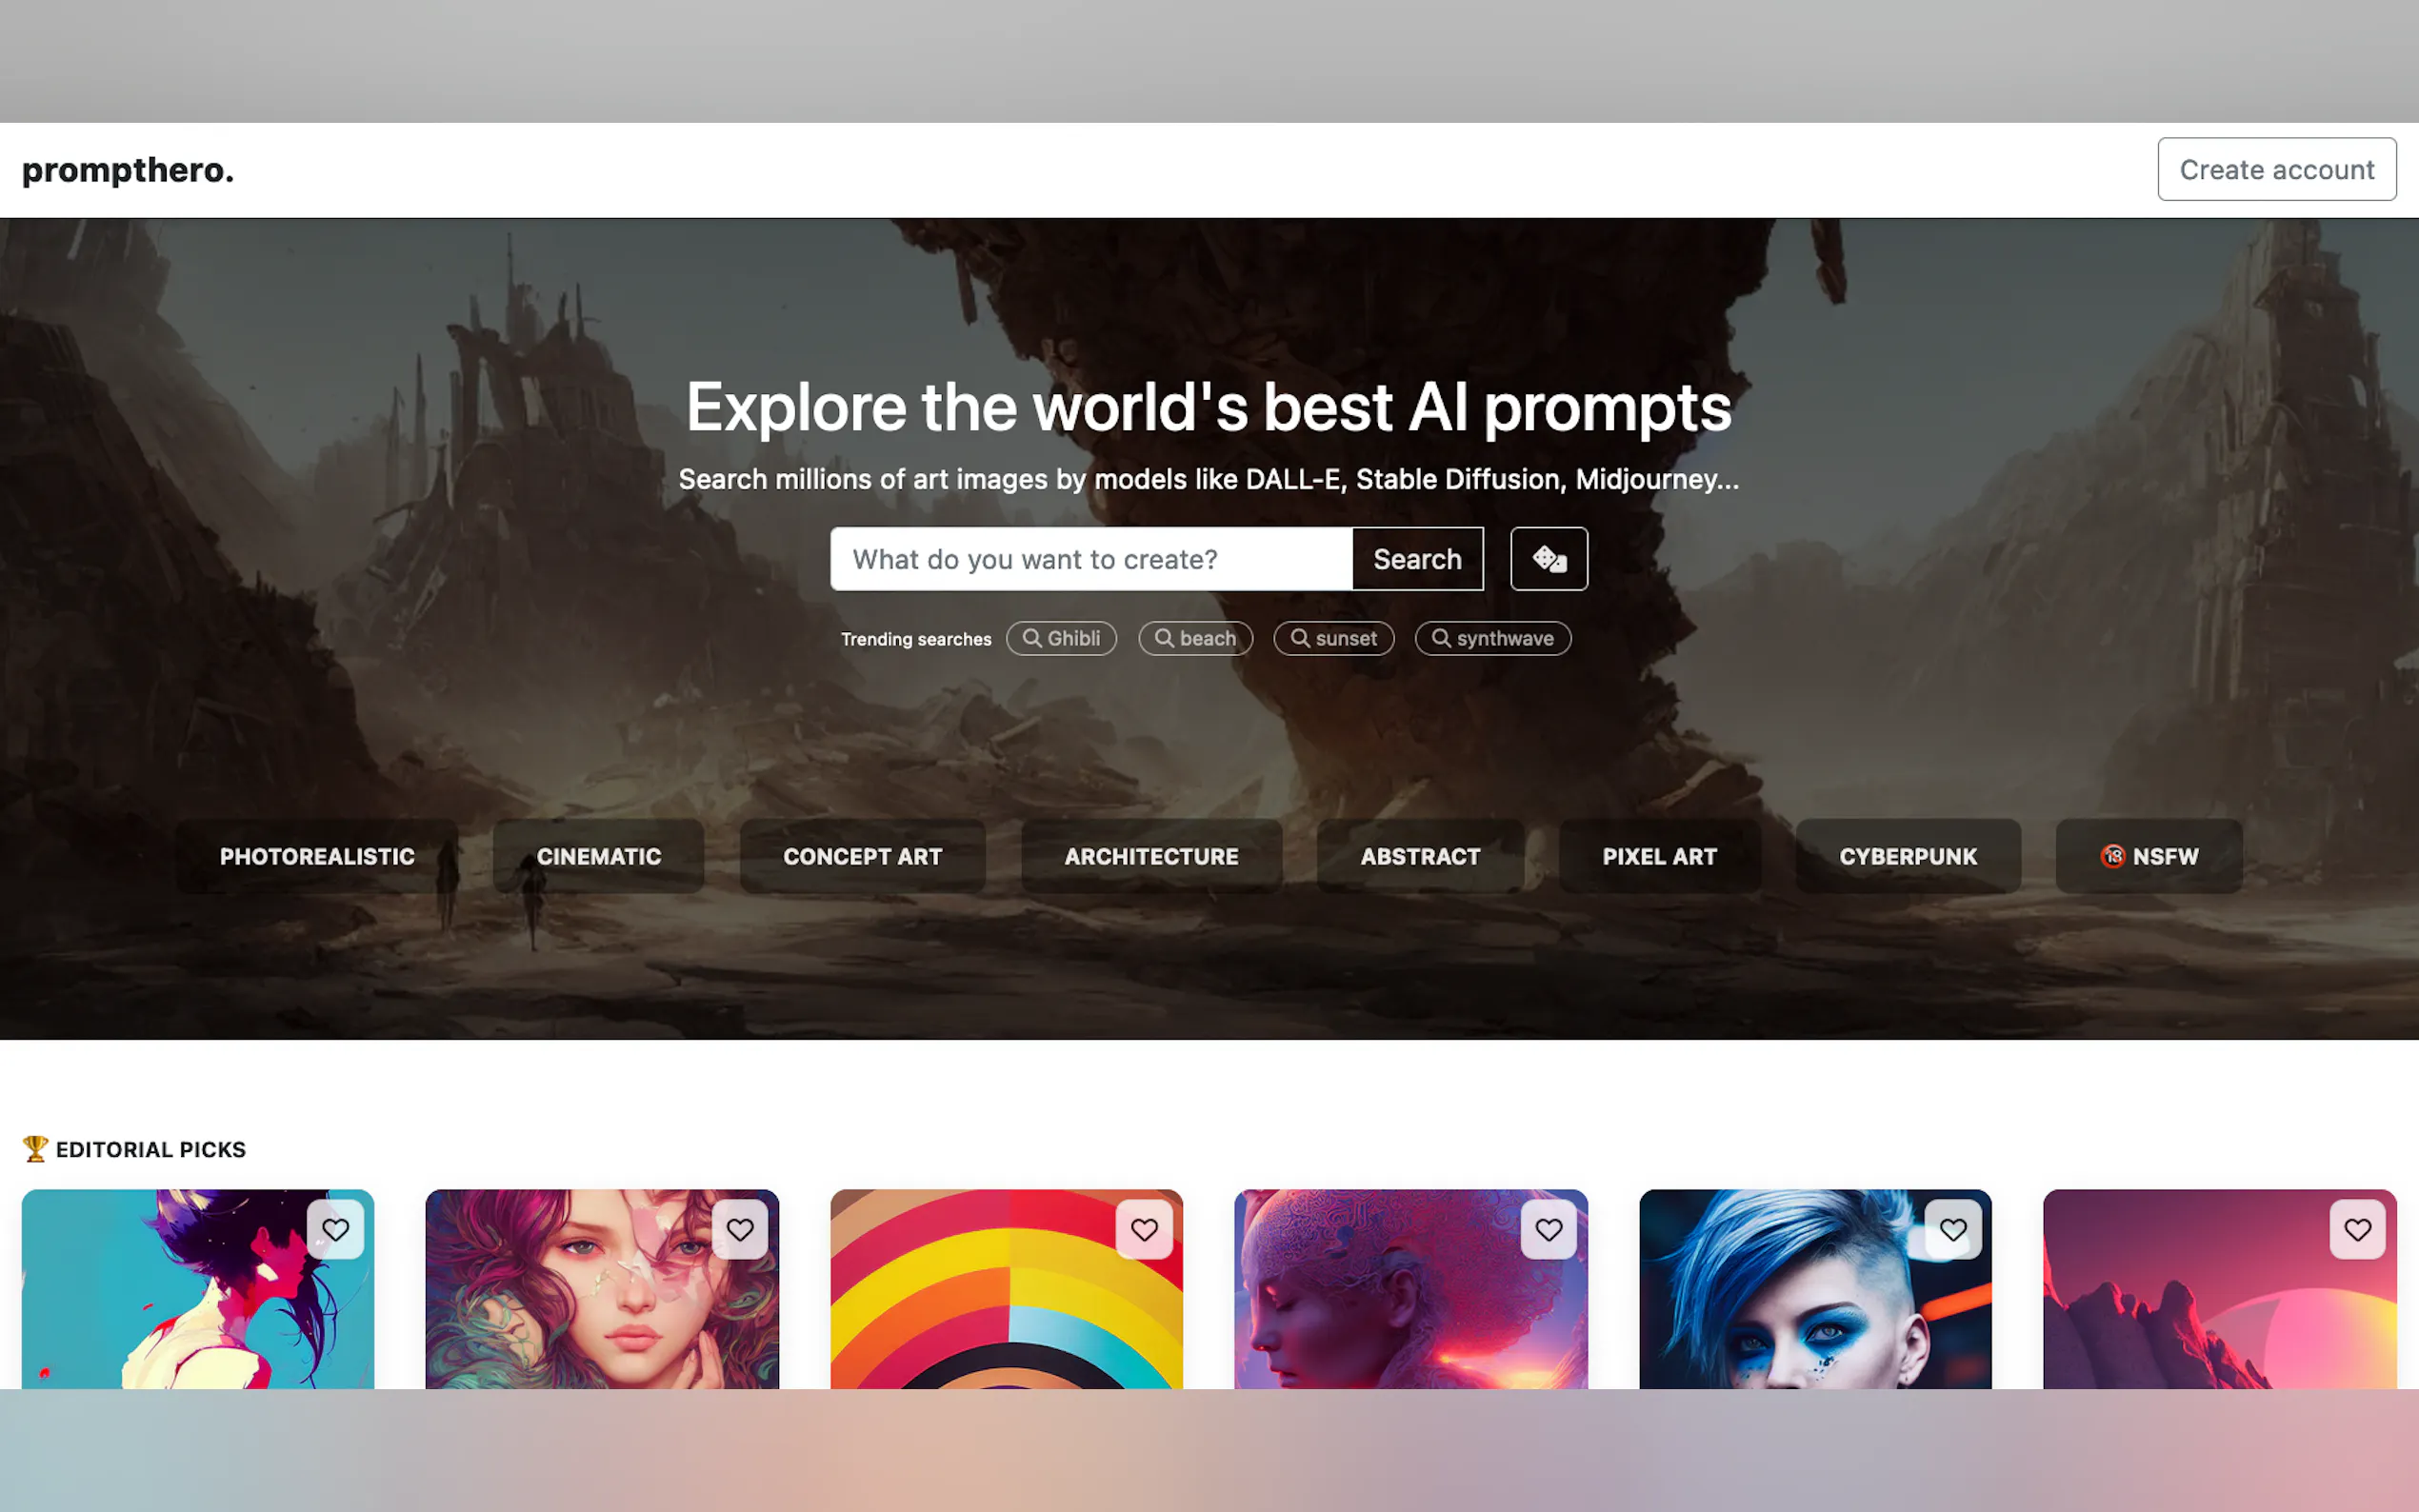Favorite the blue-haired woman portrait

1952,1229
